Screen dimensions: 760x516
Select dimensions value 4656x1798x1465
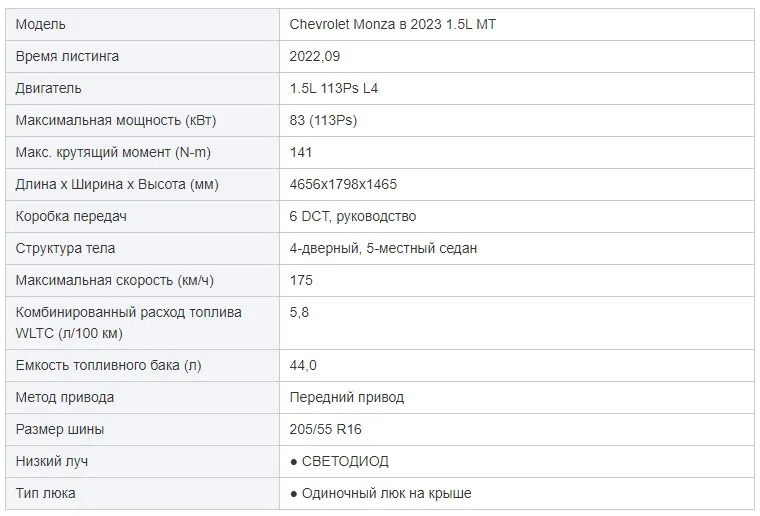tap(343, 184)
